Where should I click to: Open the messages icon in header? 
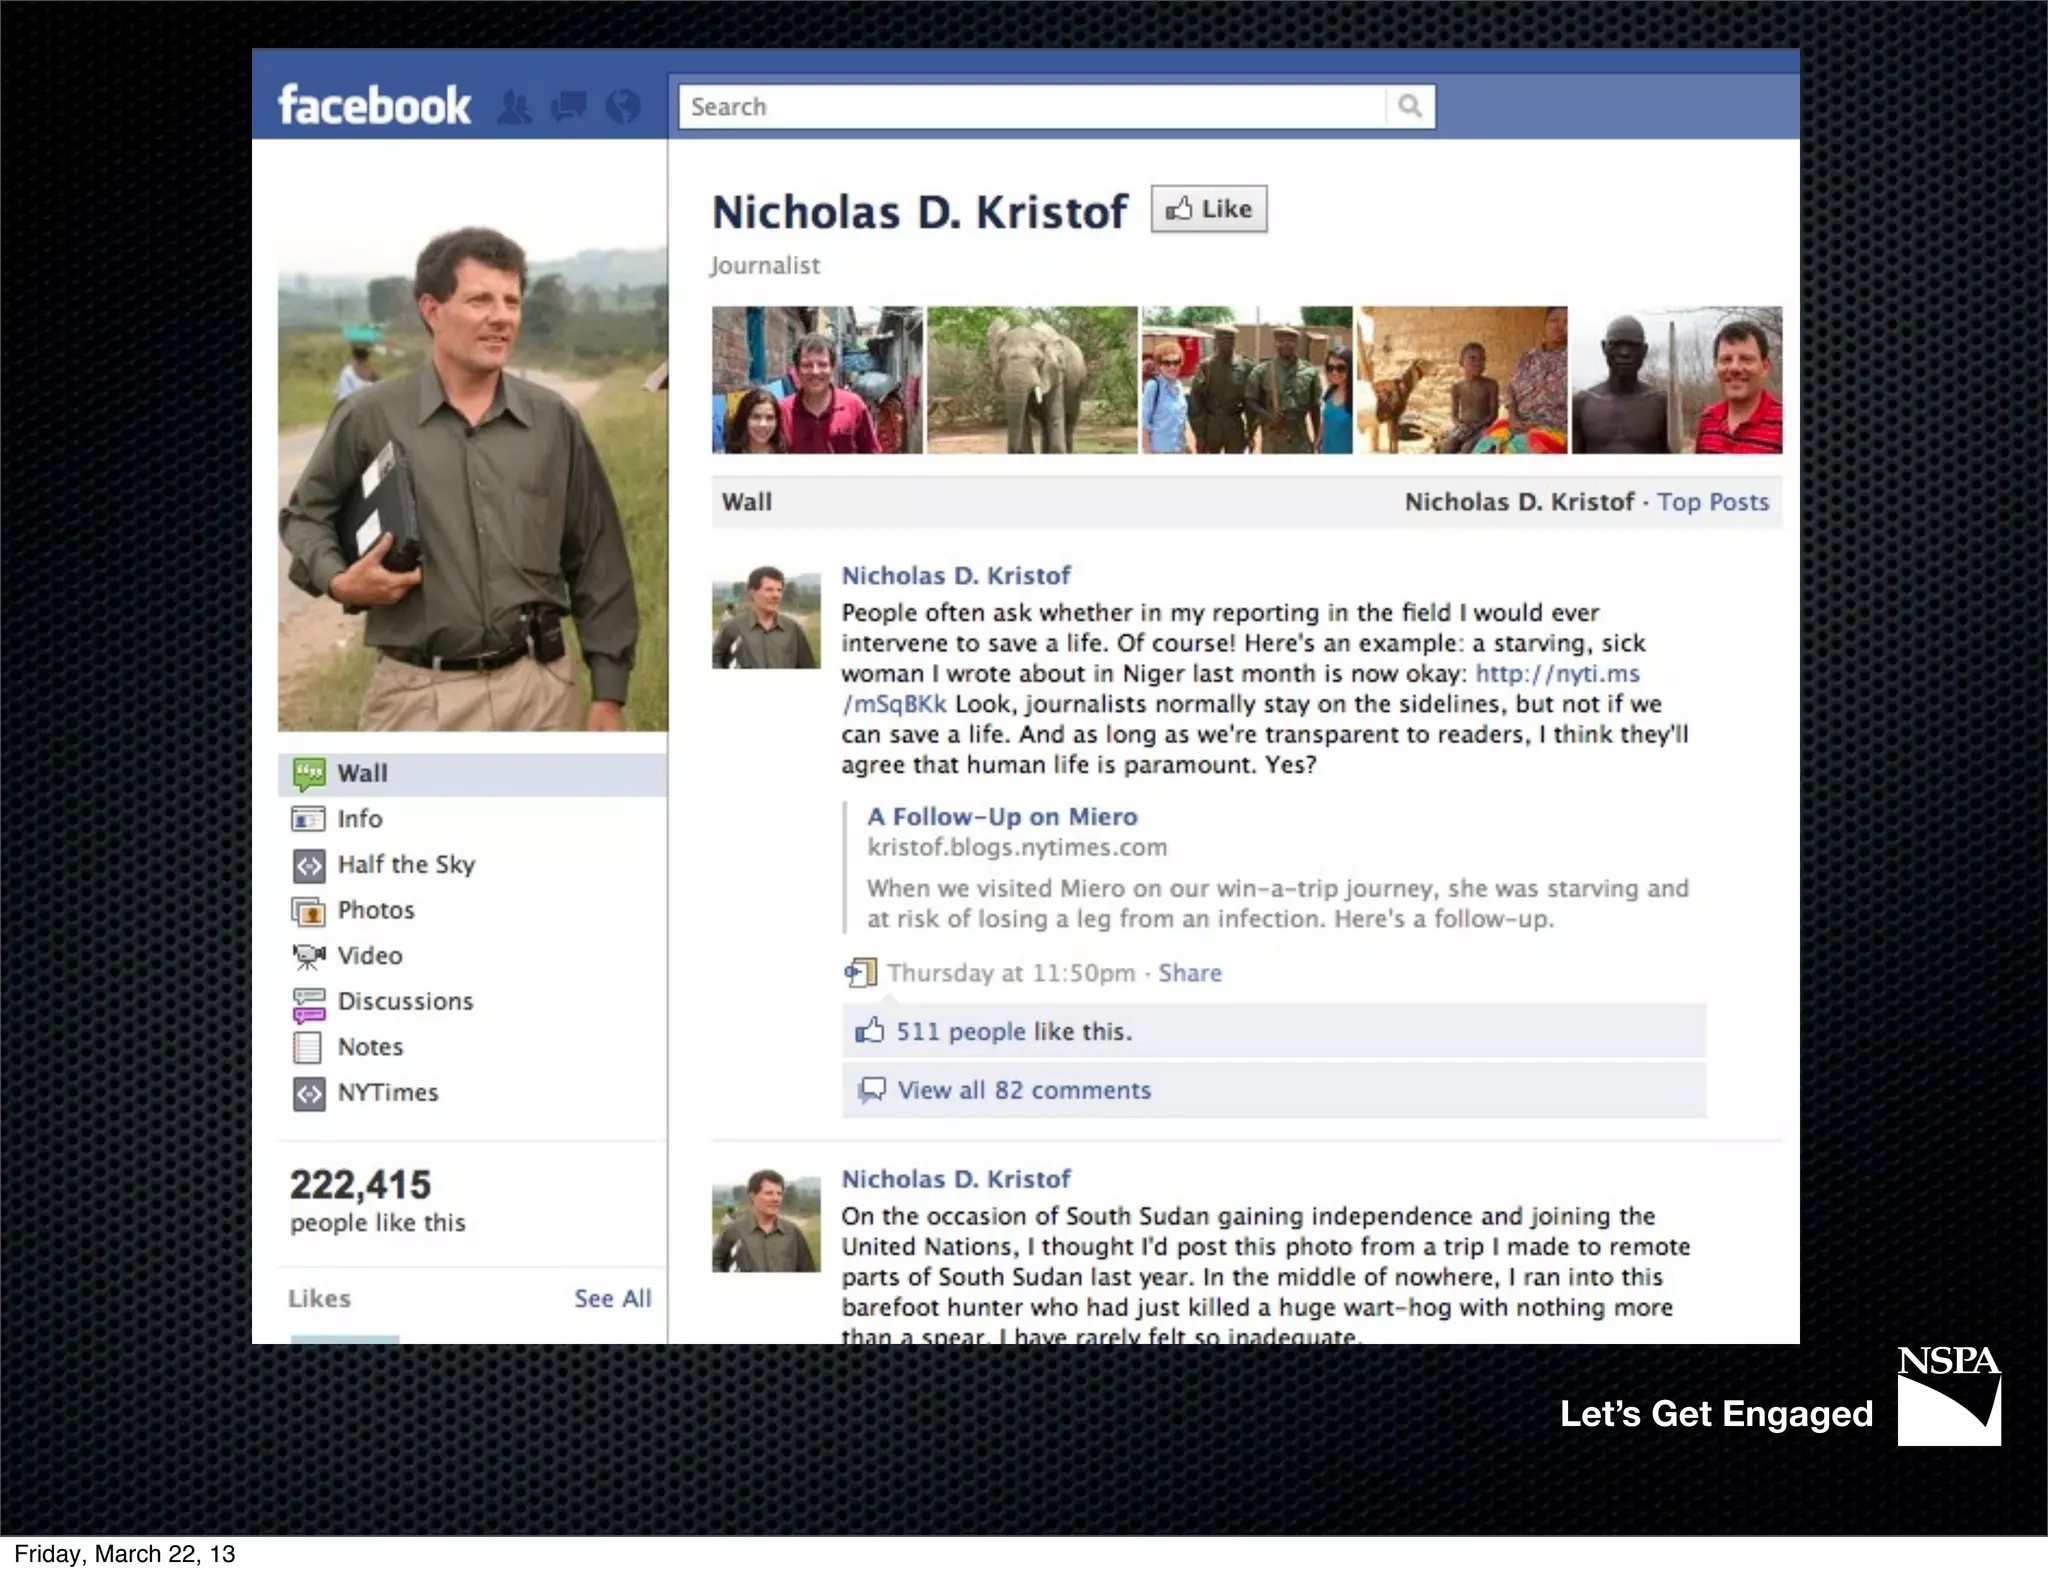[569, 106]
